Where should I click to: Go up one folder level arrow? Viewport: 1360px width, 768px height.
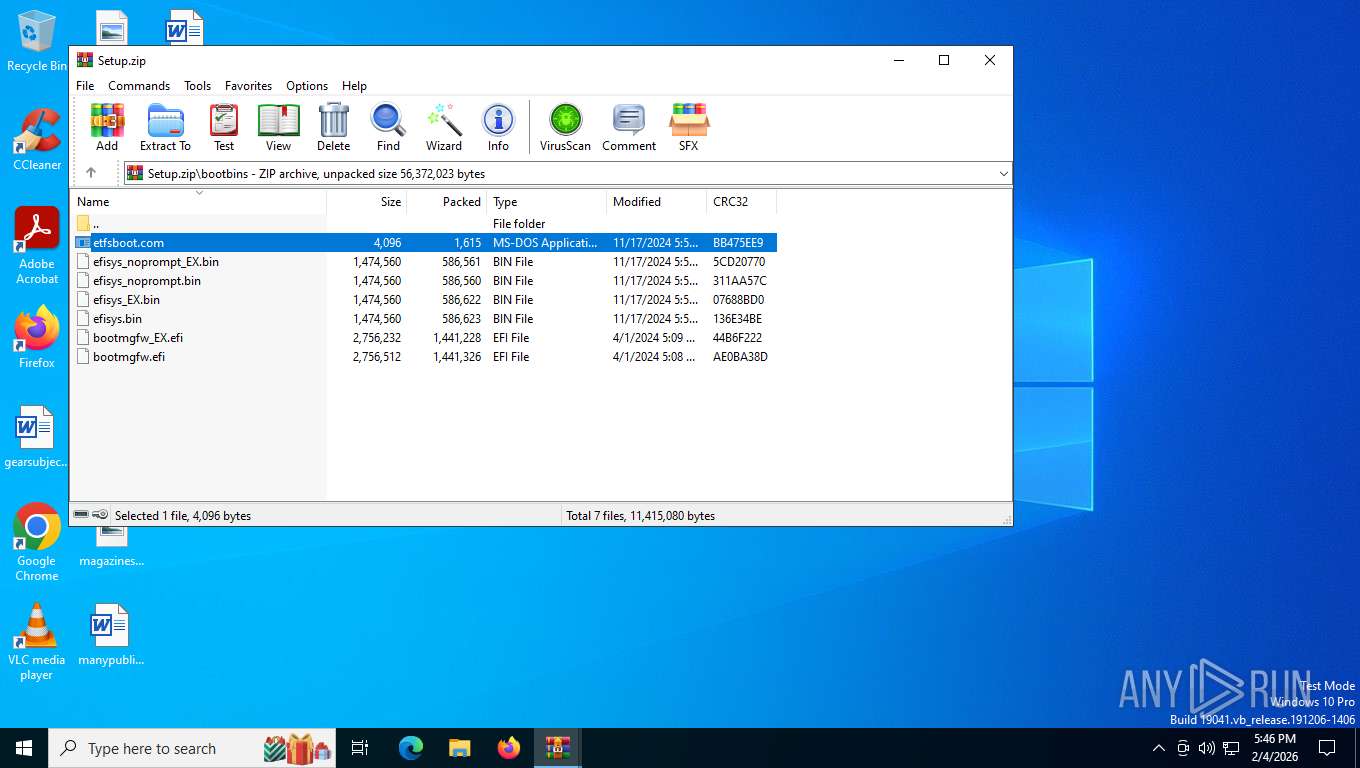click(x=91, y=173)
